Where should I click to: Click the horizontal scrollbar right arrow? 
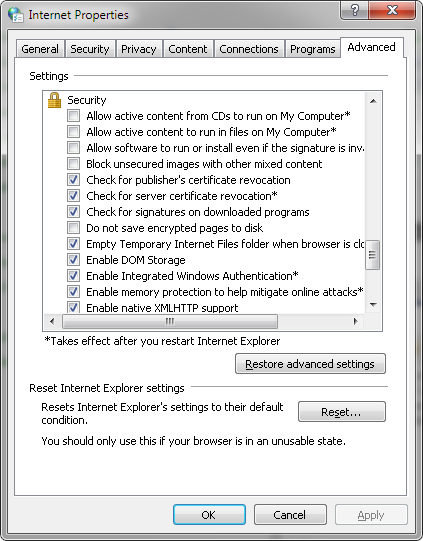[355, 322]
